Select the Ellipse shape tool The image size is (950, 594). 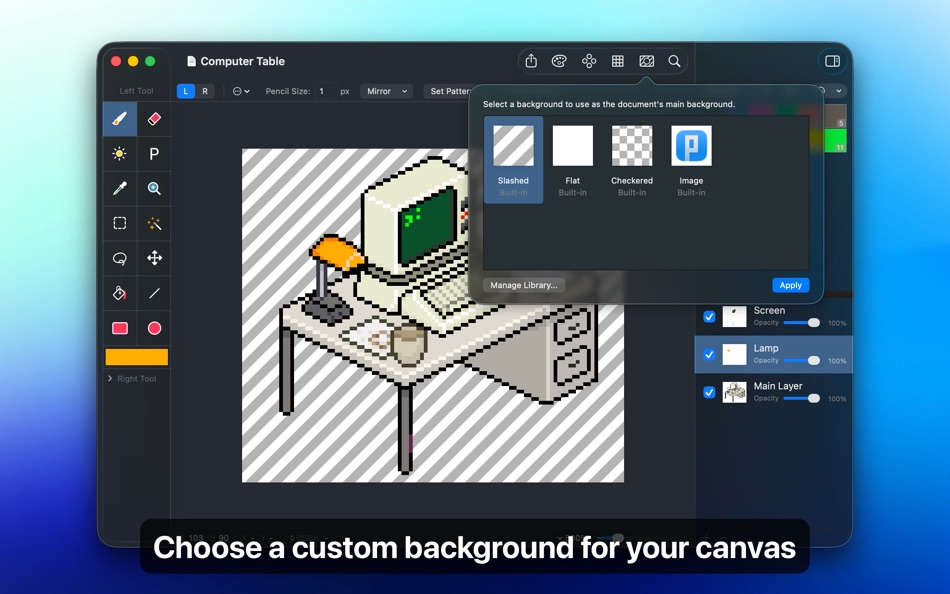[154, 328]
